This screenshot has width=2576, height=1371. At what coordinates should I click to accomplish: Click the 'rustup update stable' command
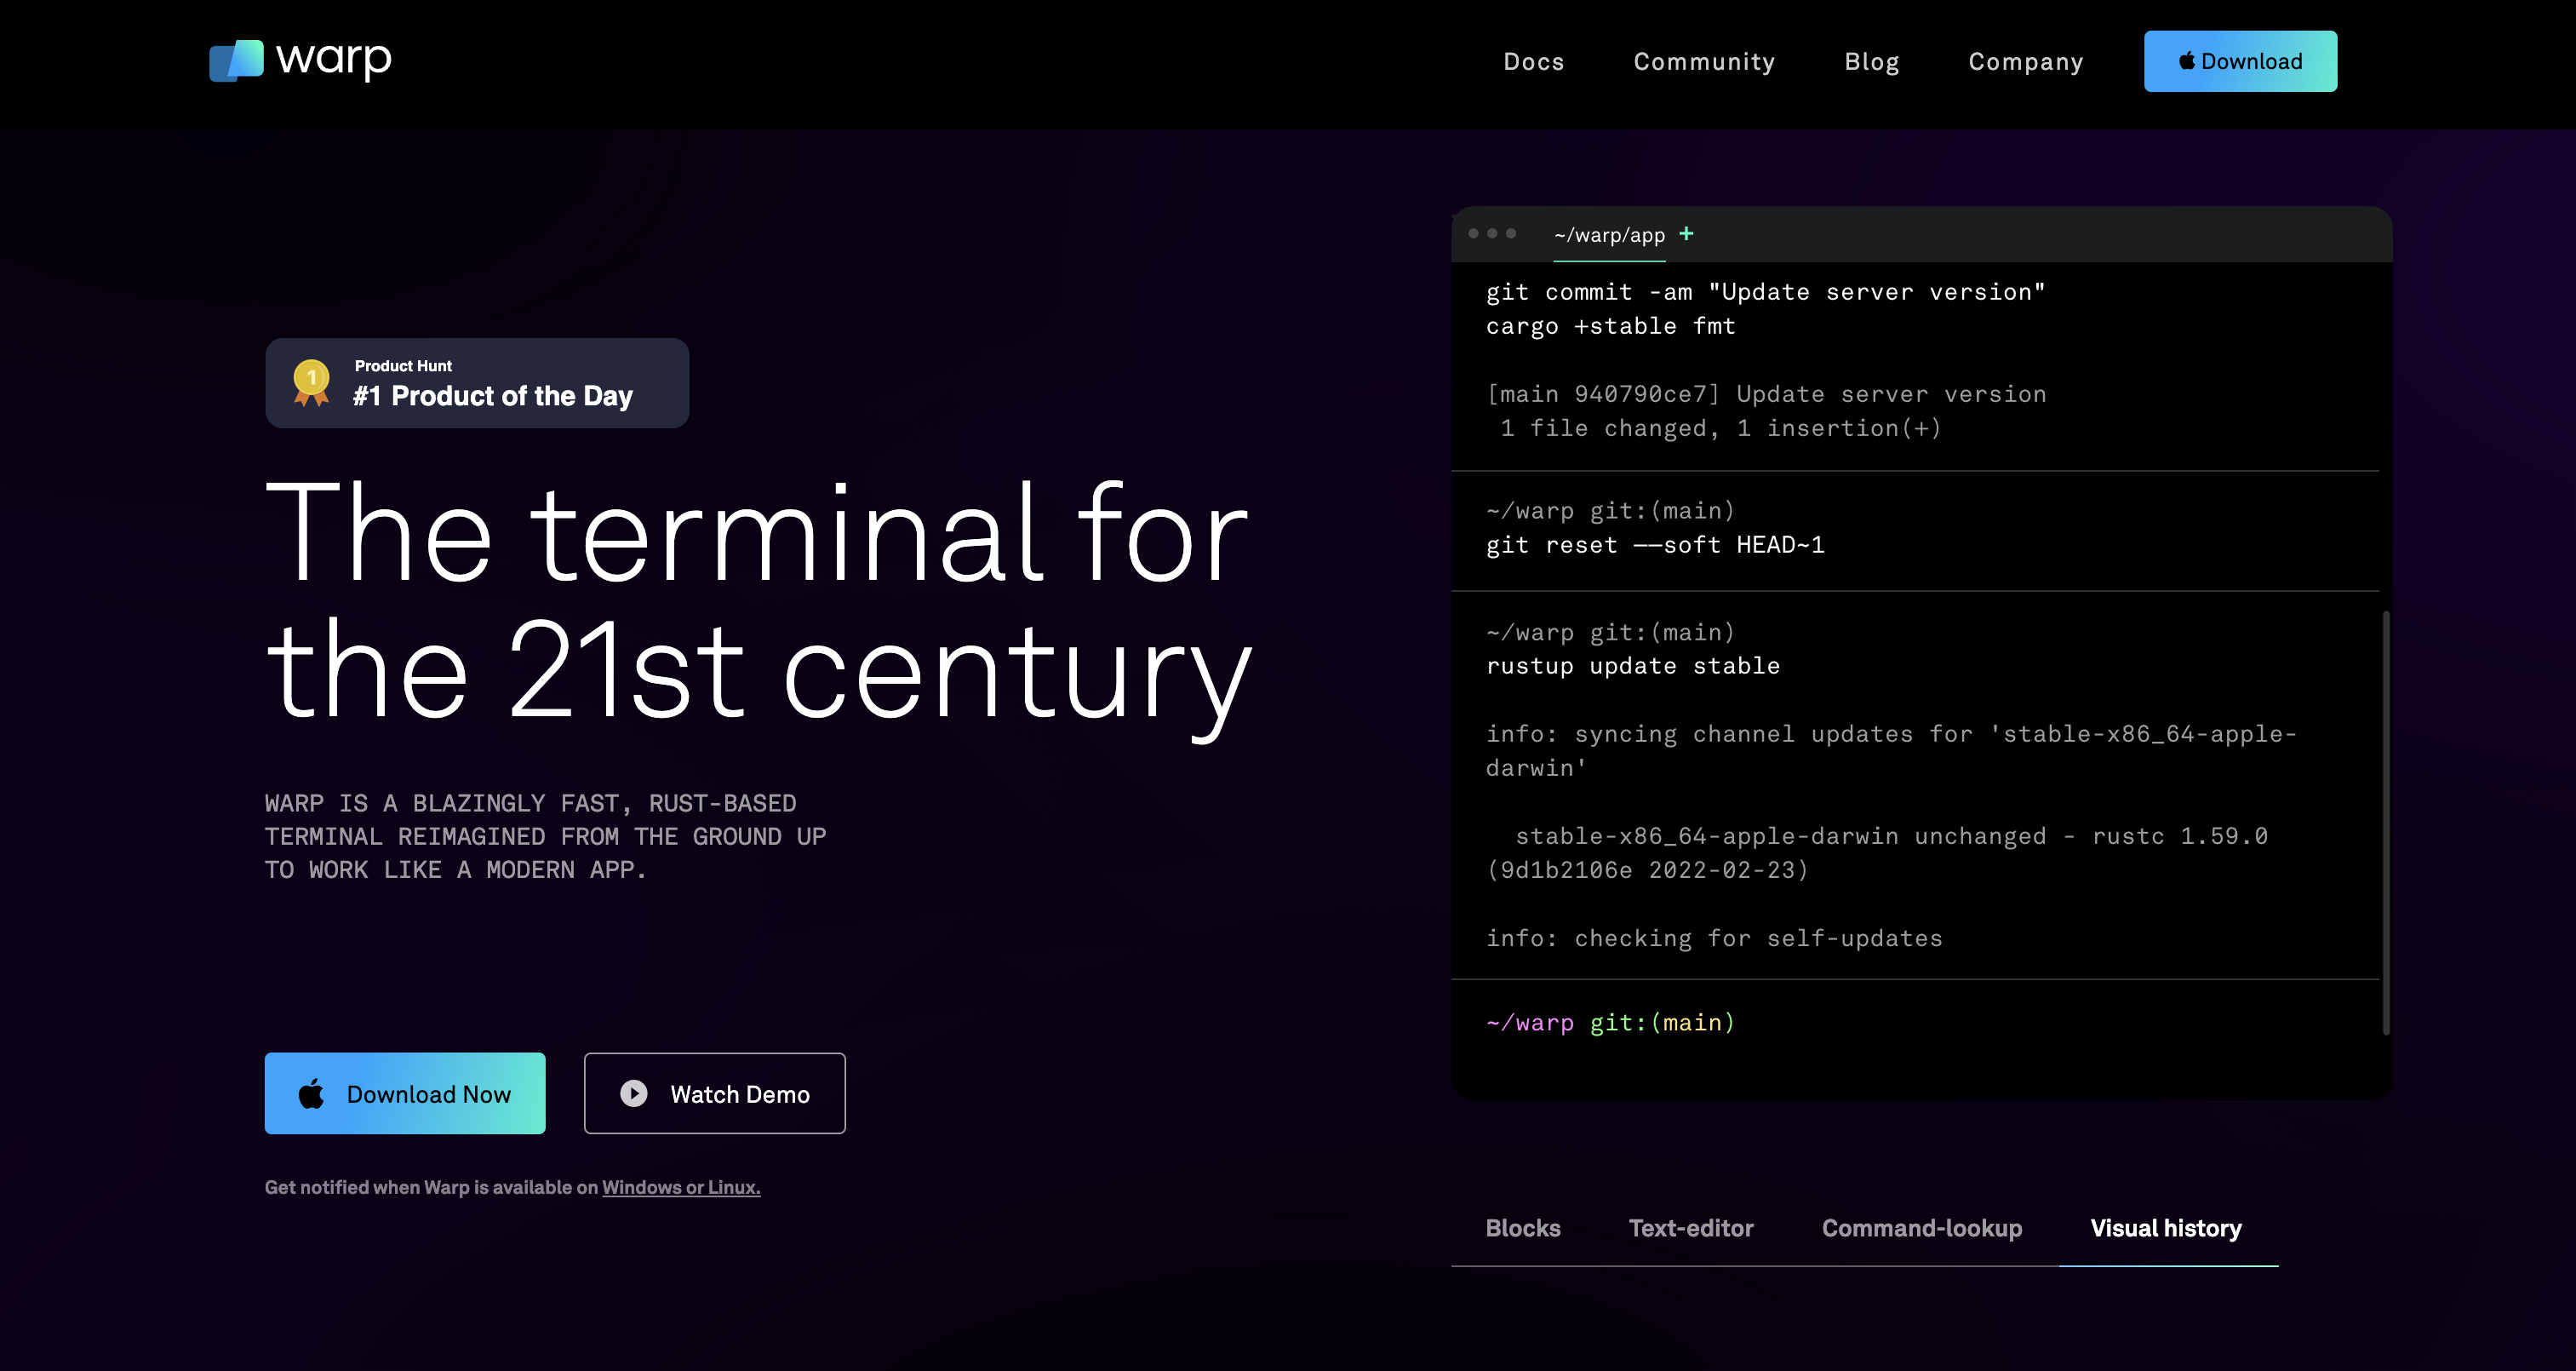1633,666
